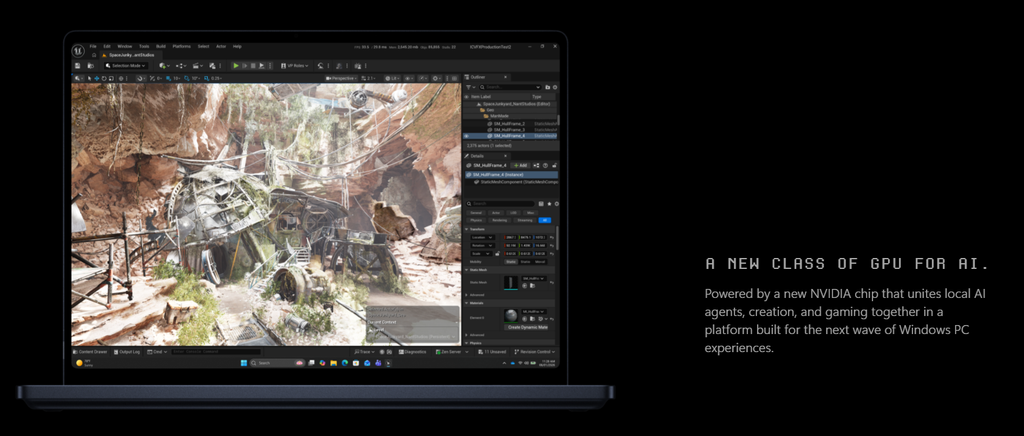The height and width of the screenshot is (436, 1024).
Task: Click the stop simulation square button
Action: click(x=253, y=66)
